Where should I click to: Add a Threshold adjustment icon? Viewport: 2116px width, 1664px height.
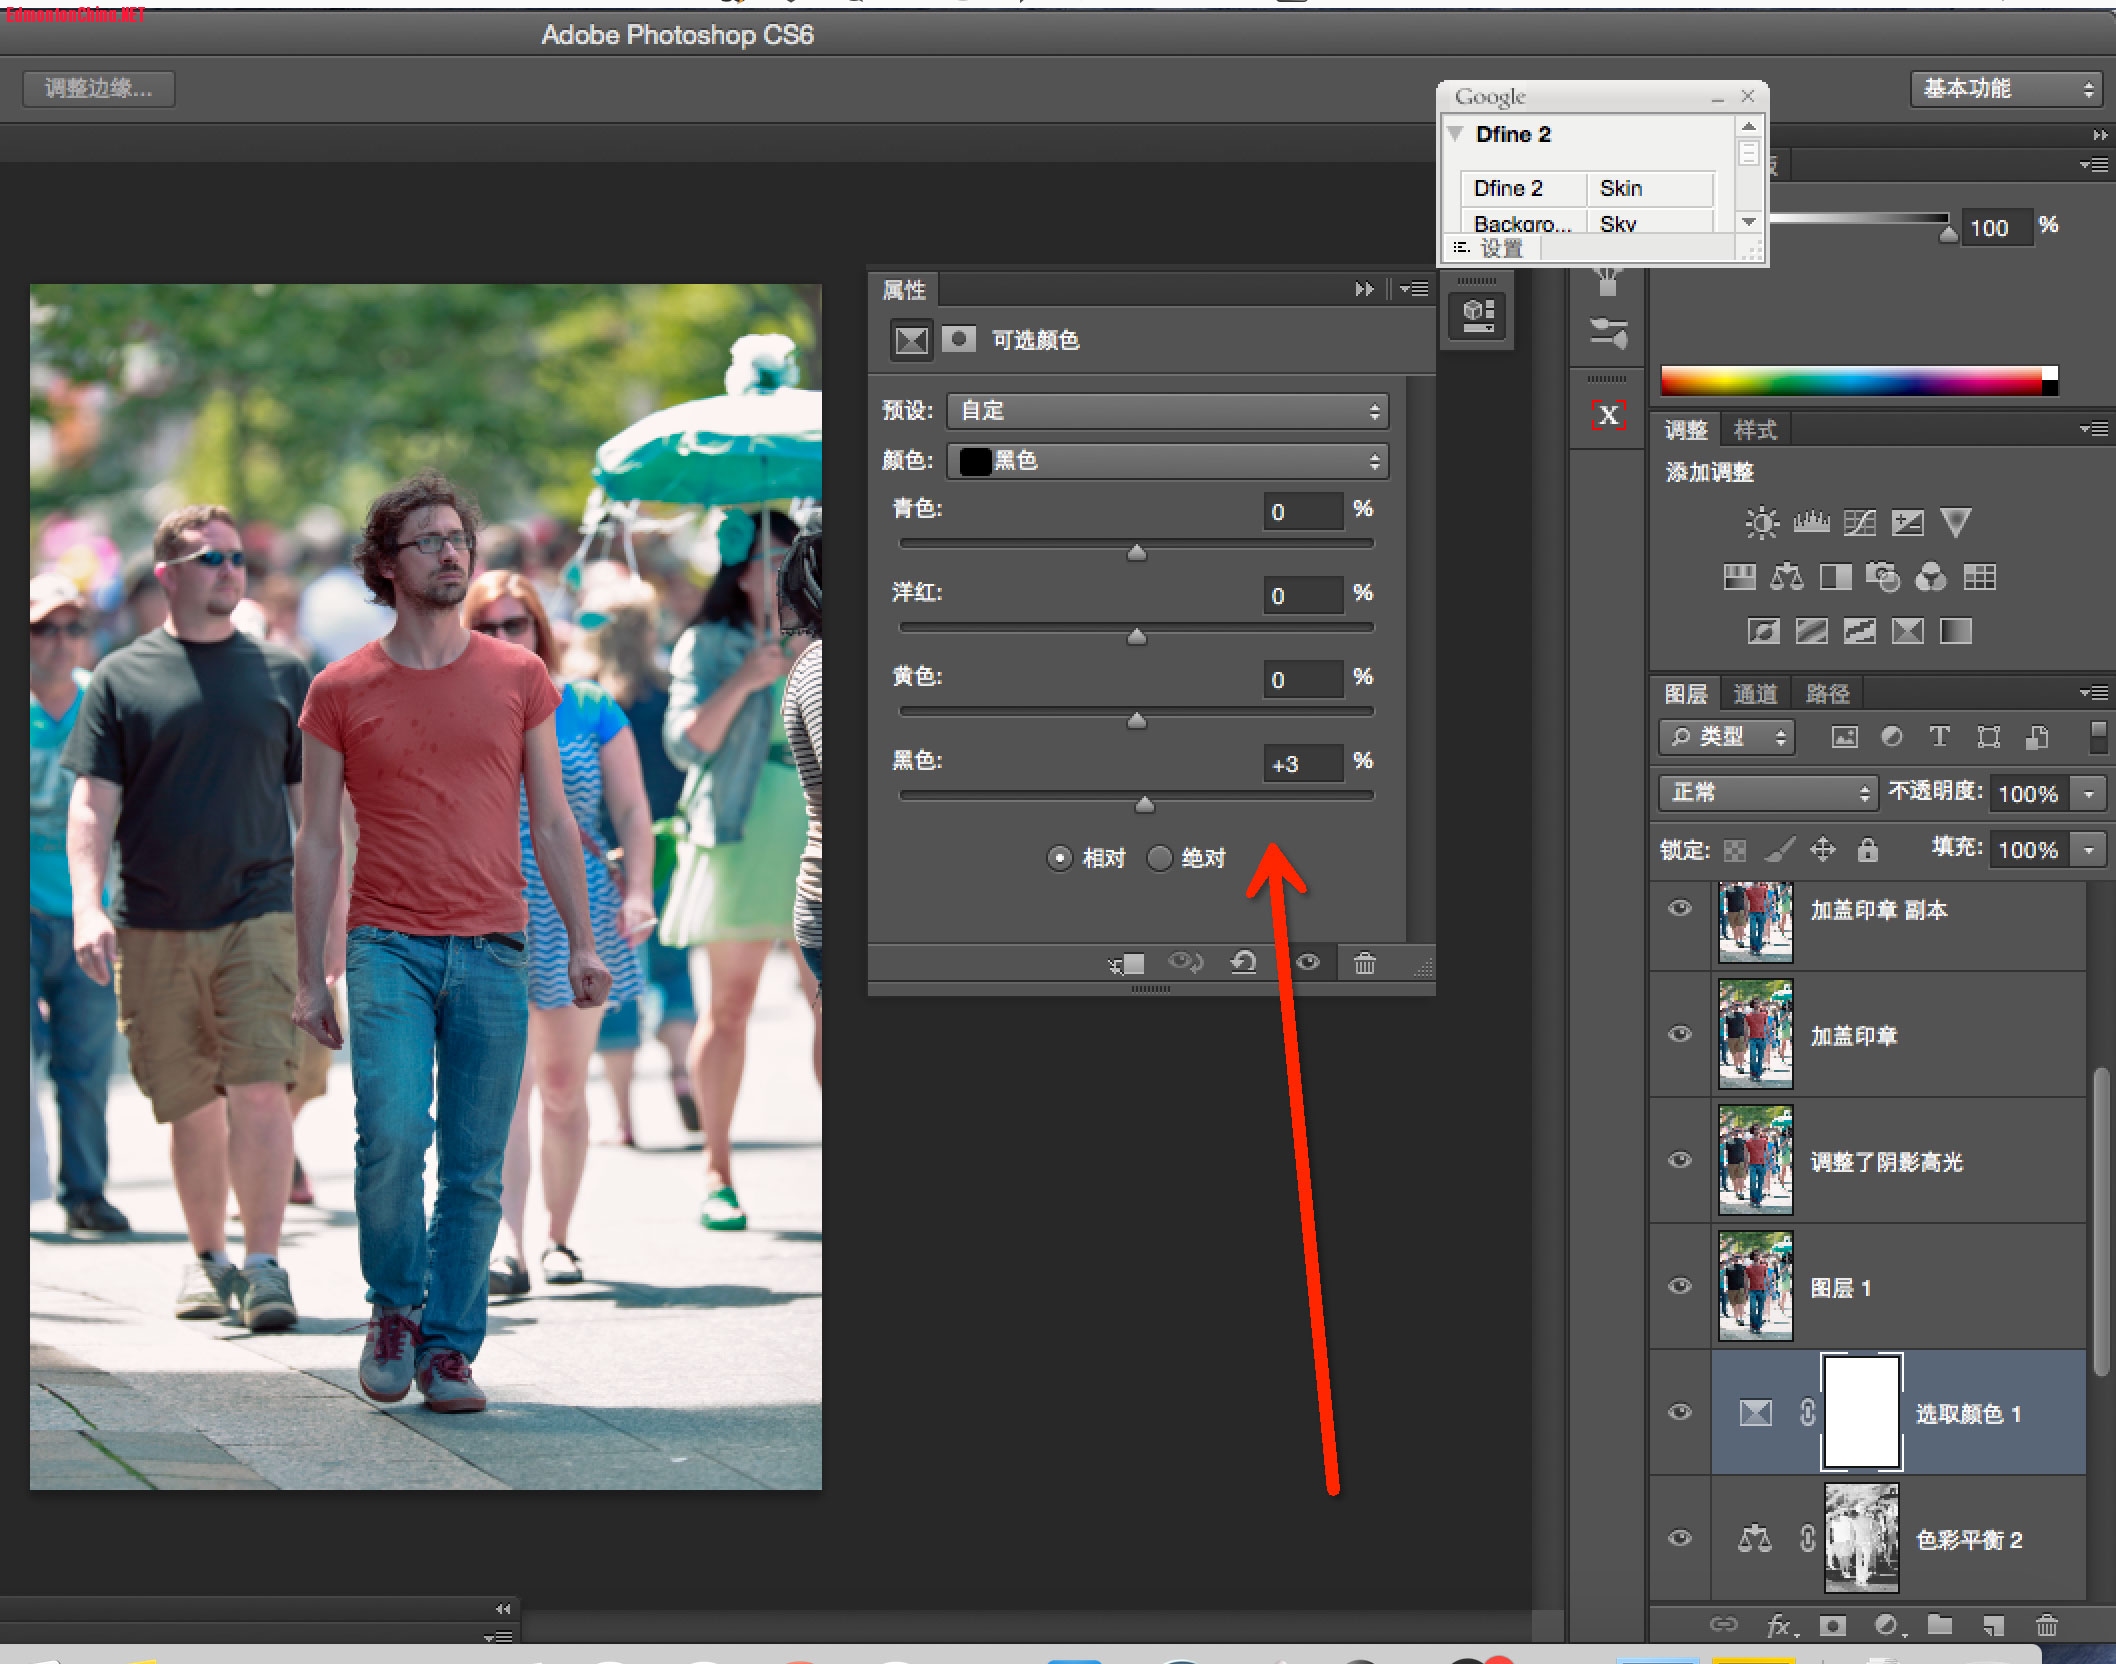tap(1859, 631)
